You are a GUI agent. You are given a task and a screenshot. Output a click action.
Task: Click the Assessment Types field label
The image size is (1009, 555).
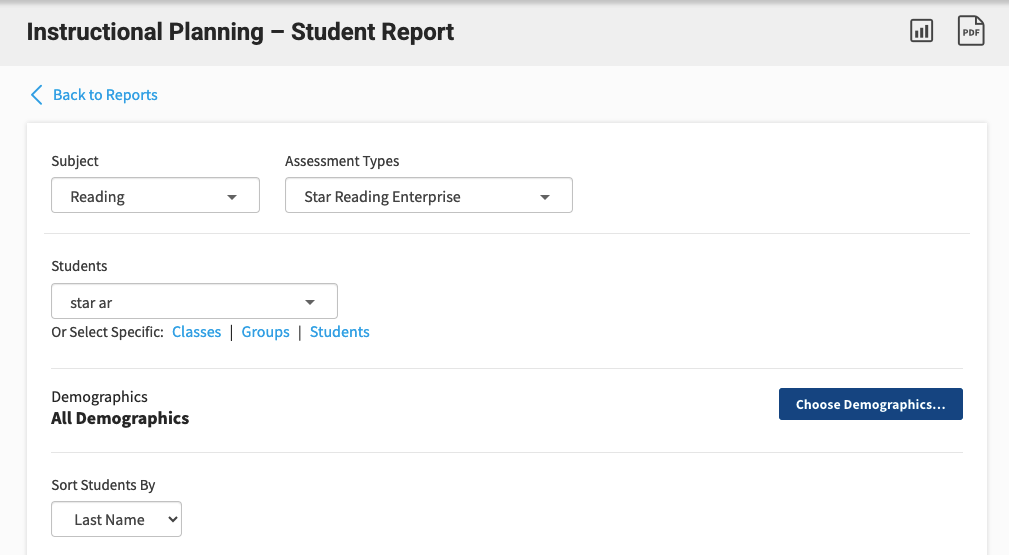342,161
